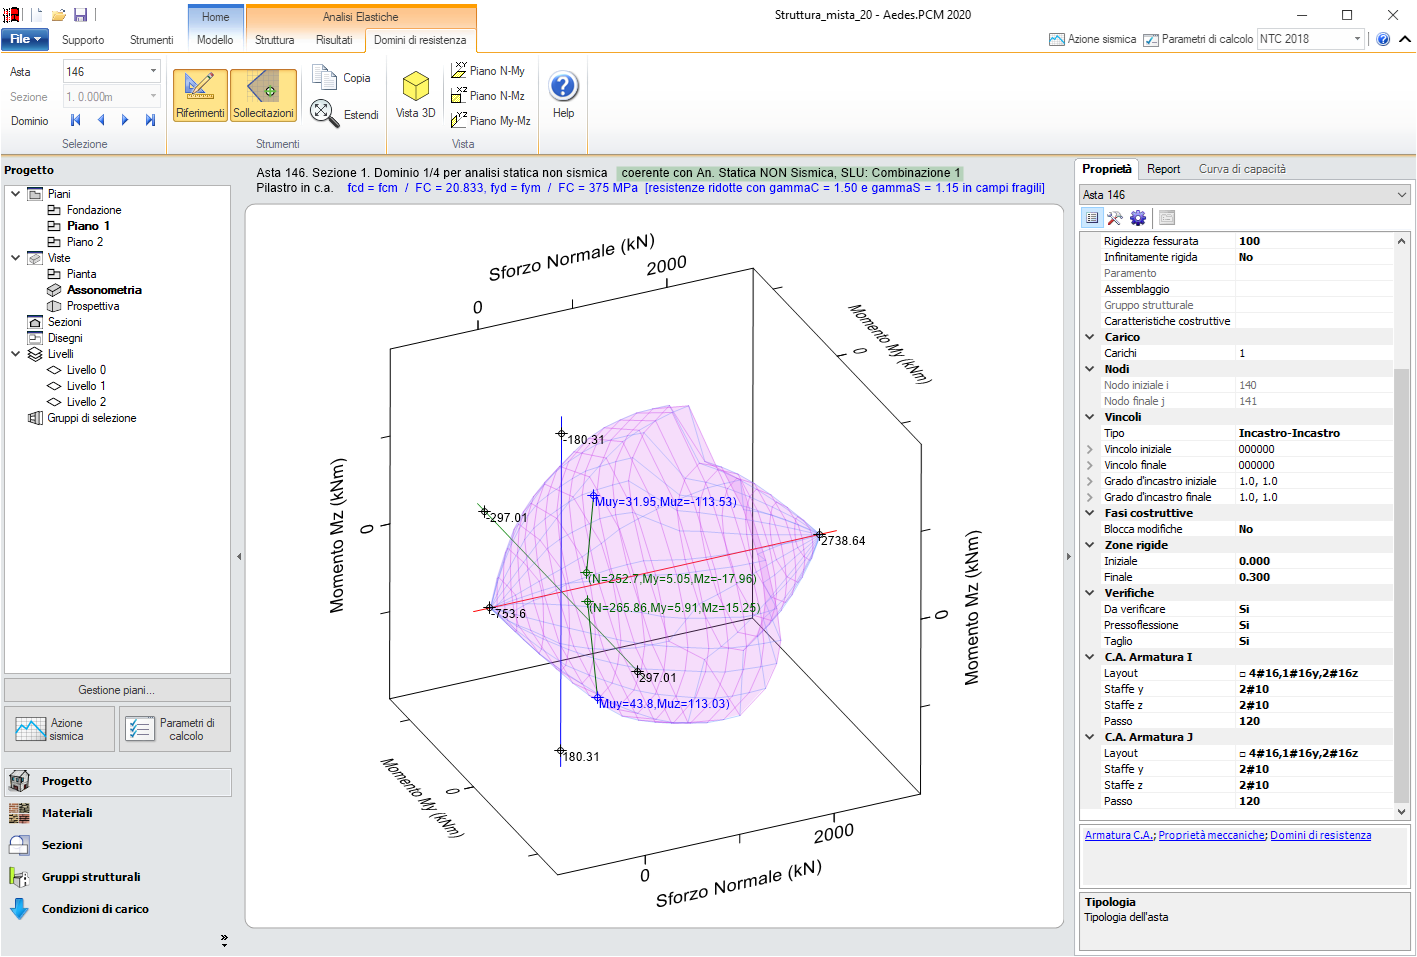Open the Help button in ribbon
Image resolution: width=1417 pixels, height=957 pixels.
tap(563, 95)
